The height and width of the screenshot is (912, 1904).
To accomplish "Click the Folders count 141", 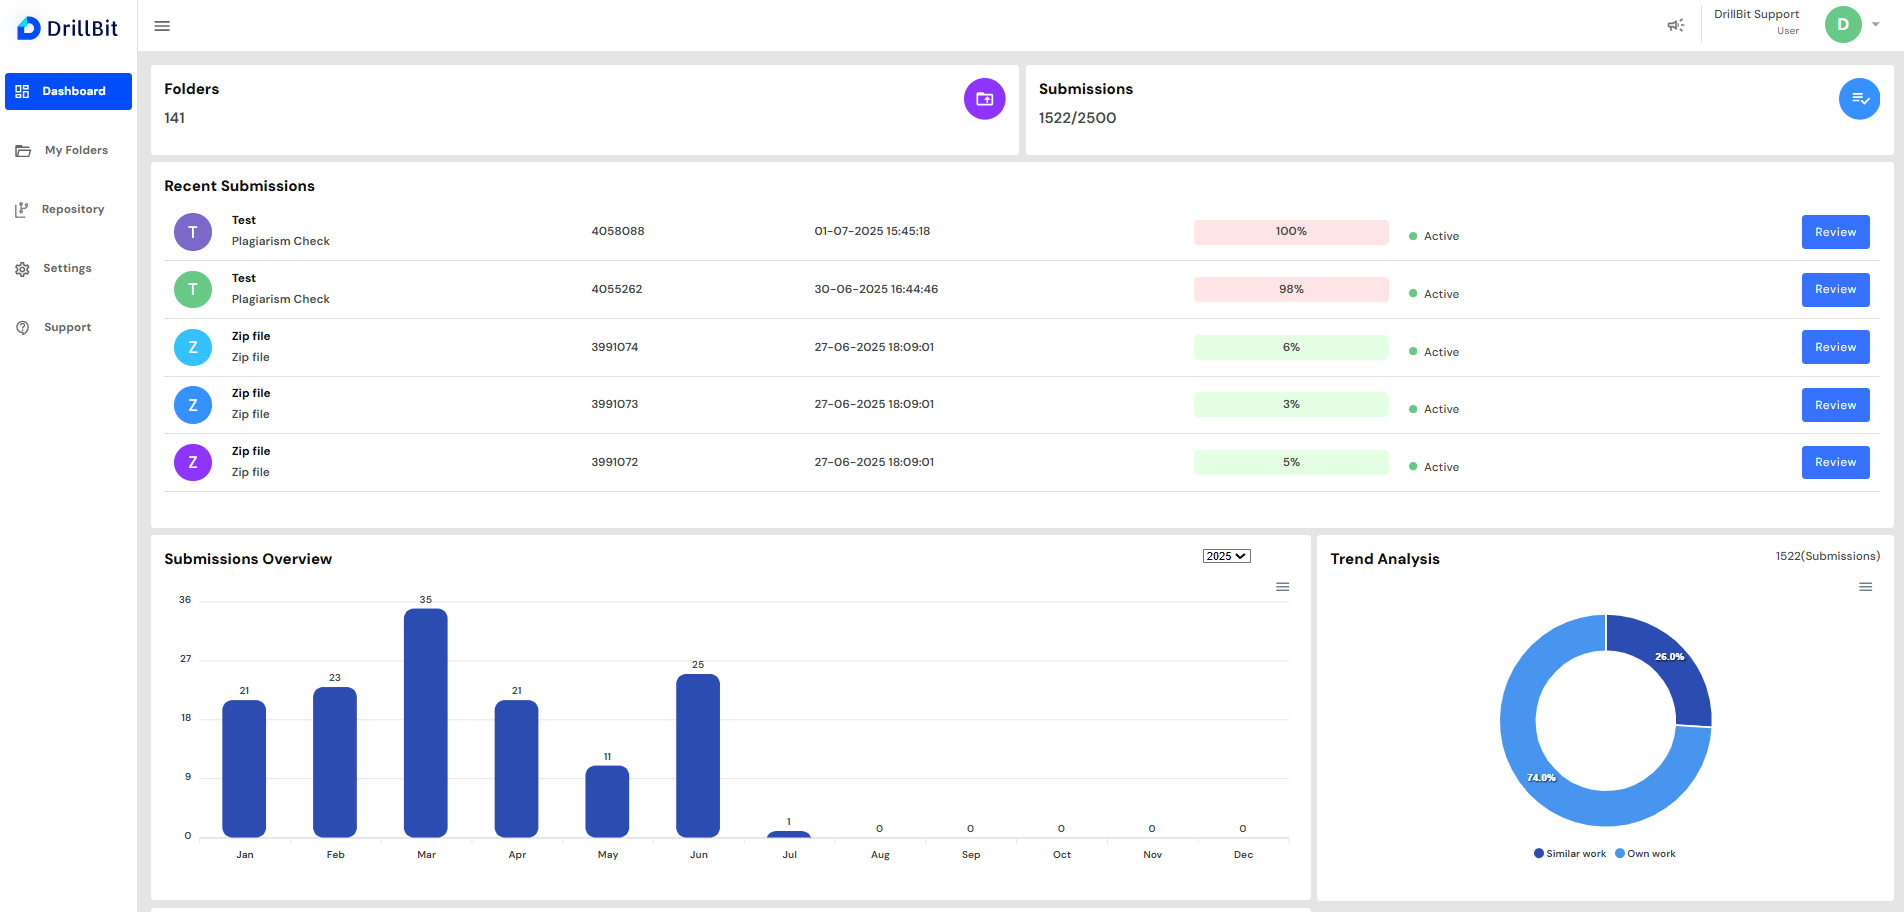I will pyautogui.click(x=175, y=118).
